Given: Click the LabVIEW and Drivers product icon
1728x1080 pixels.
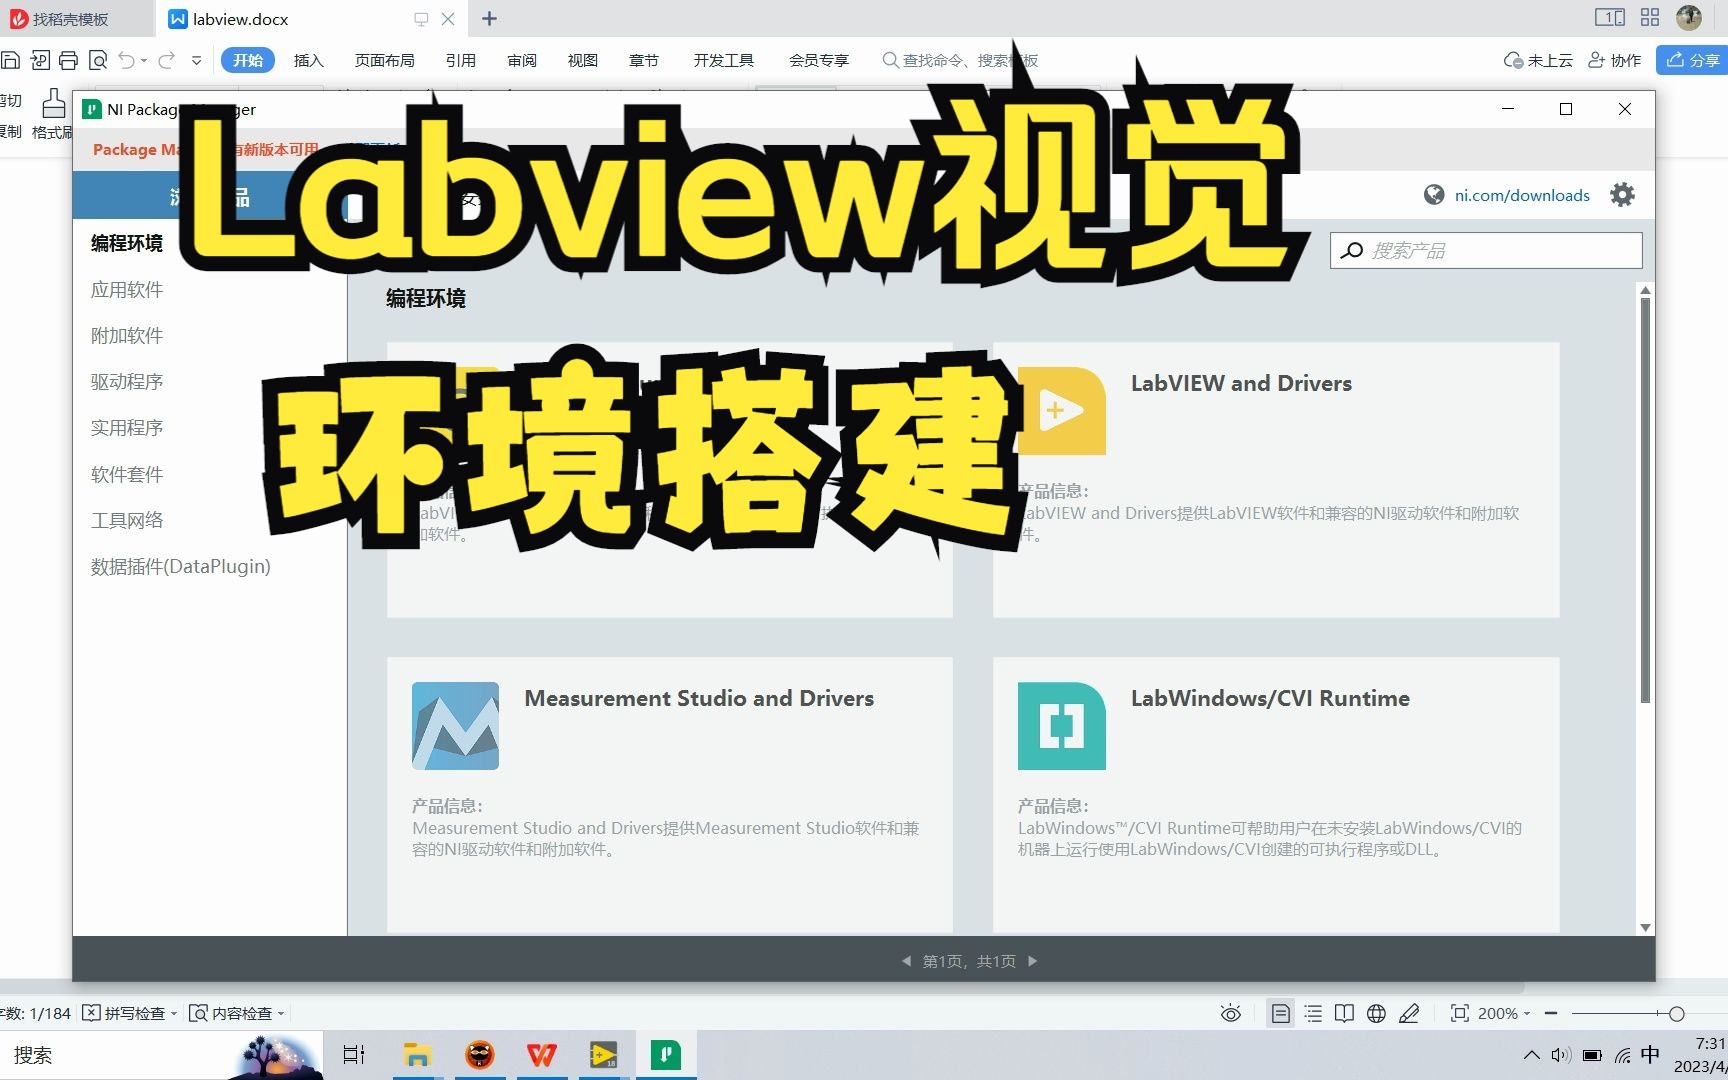Looking at the screenshot, I should [x=1061, y=411].
